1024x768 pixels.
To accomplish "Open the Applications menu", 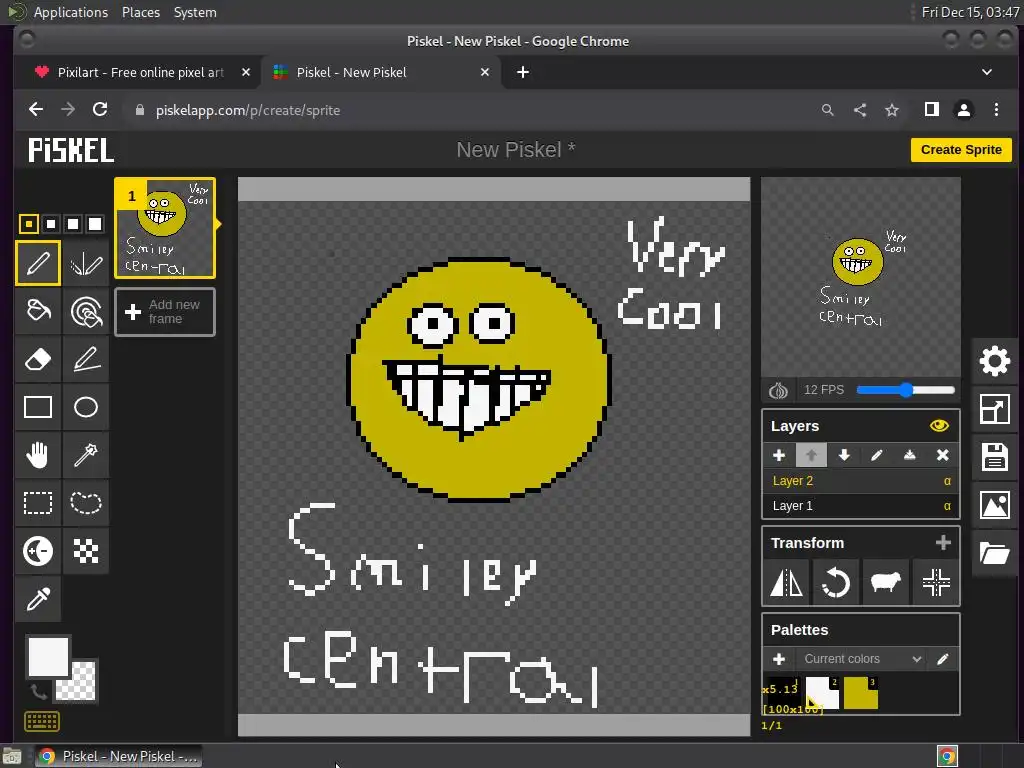I will click(x=71, y=12).
